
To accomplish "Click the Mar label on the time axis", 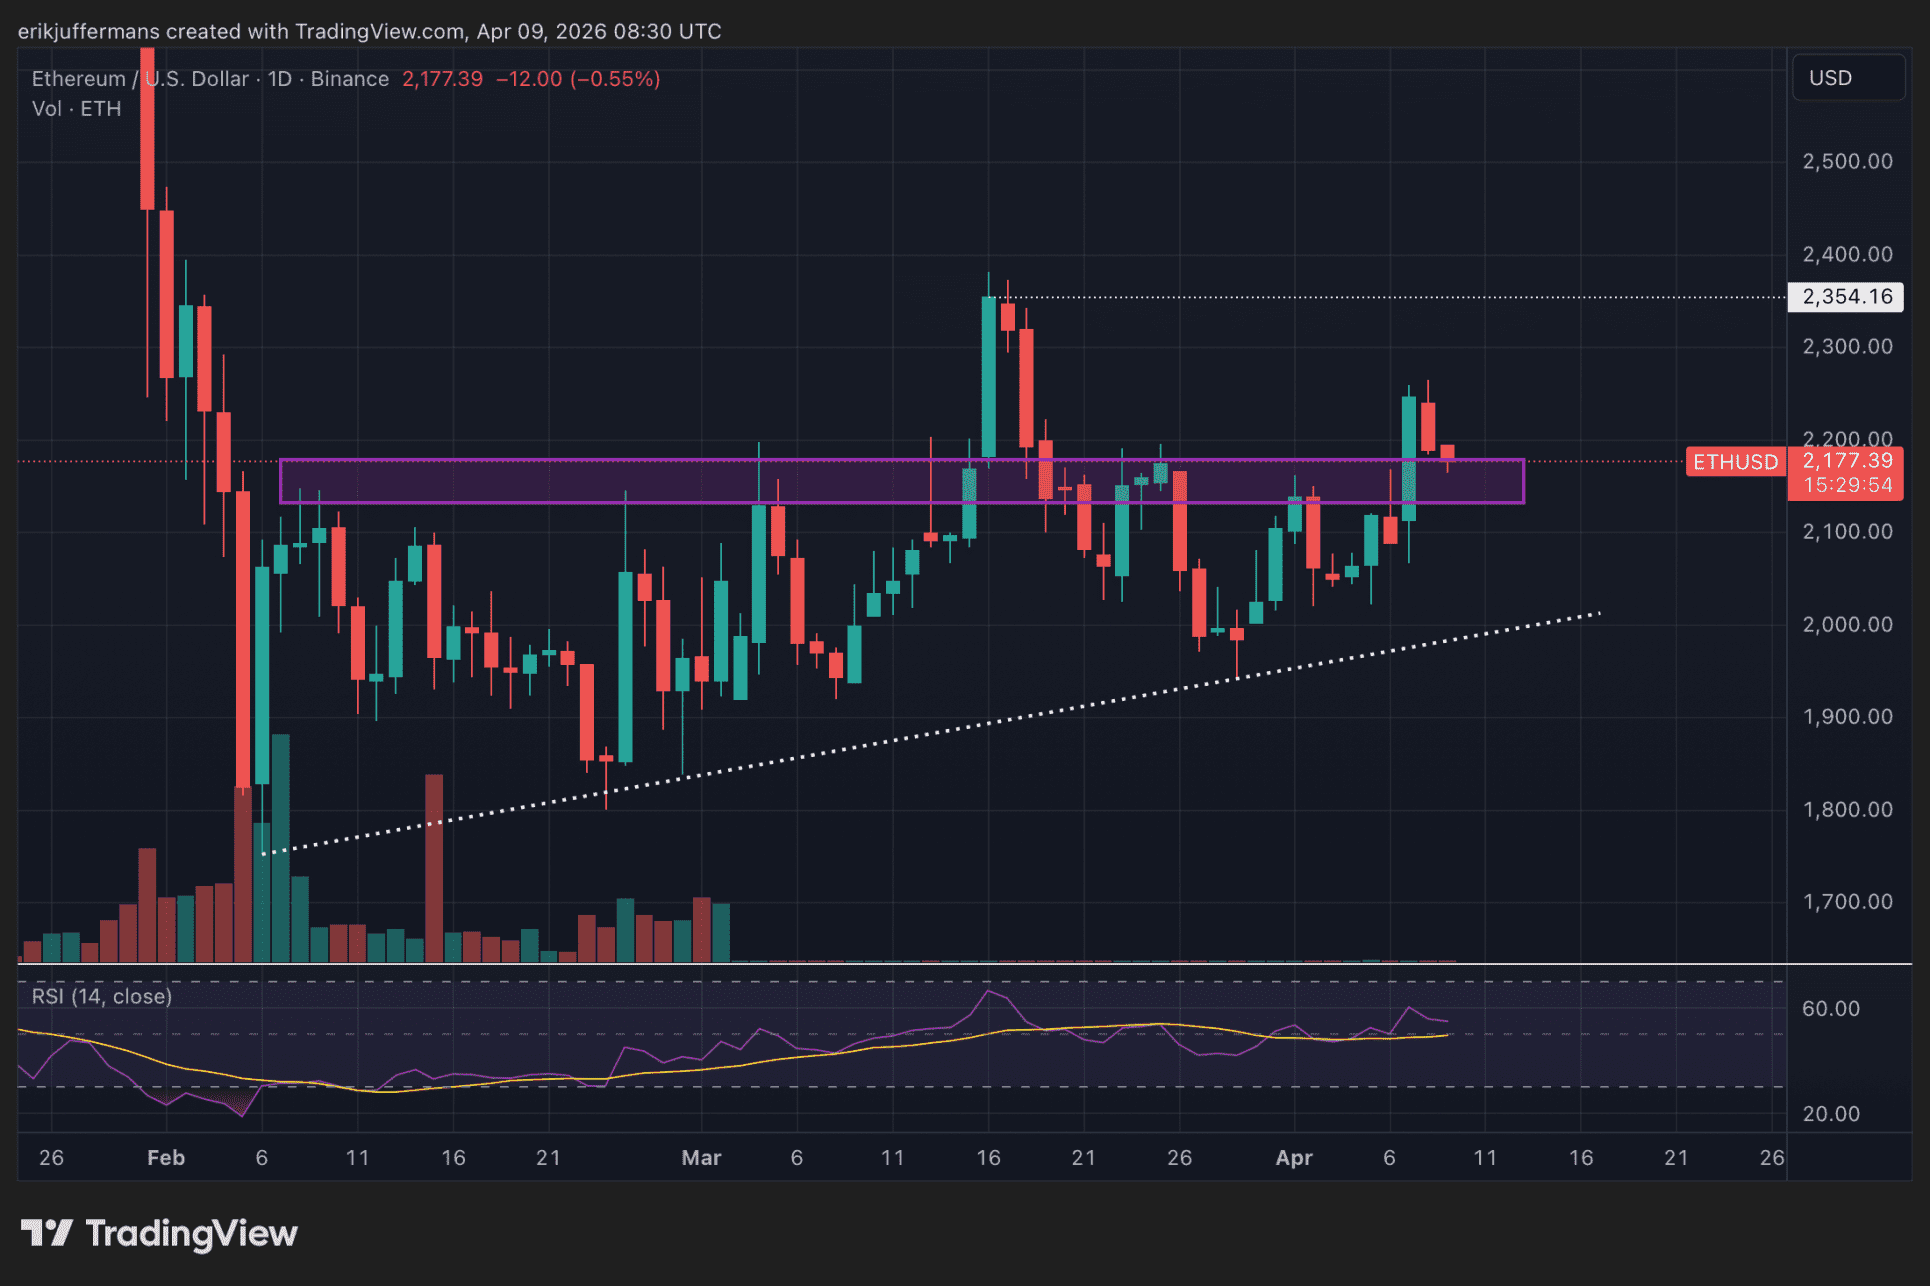I will (701, 1158).
